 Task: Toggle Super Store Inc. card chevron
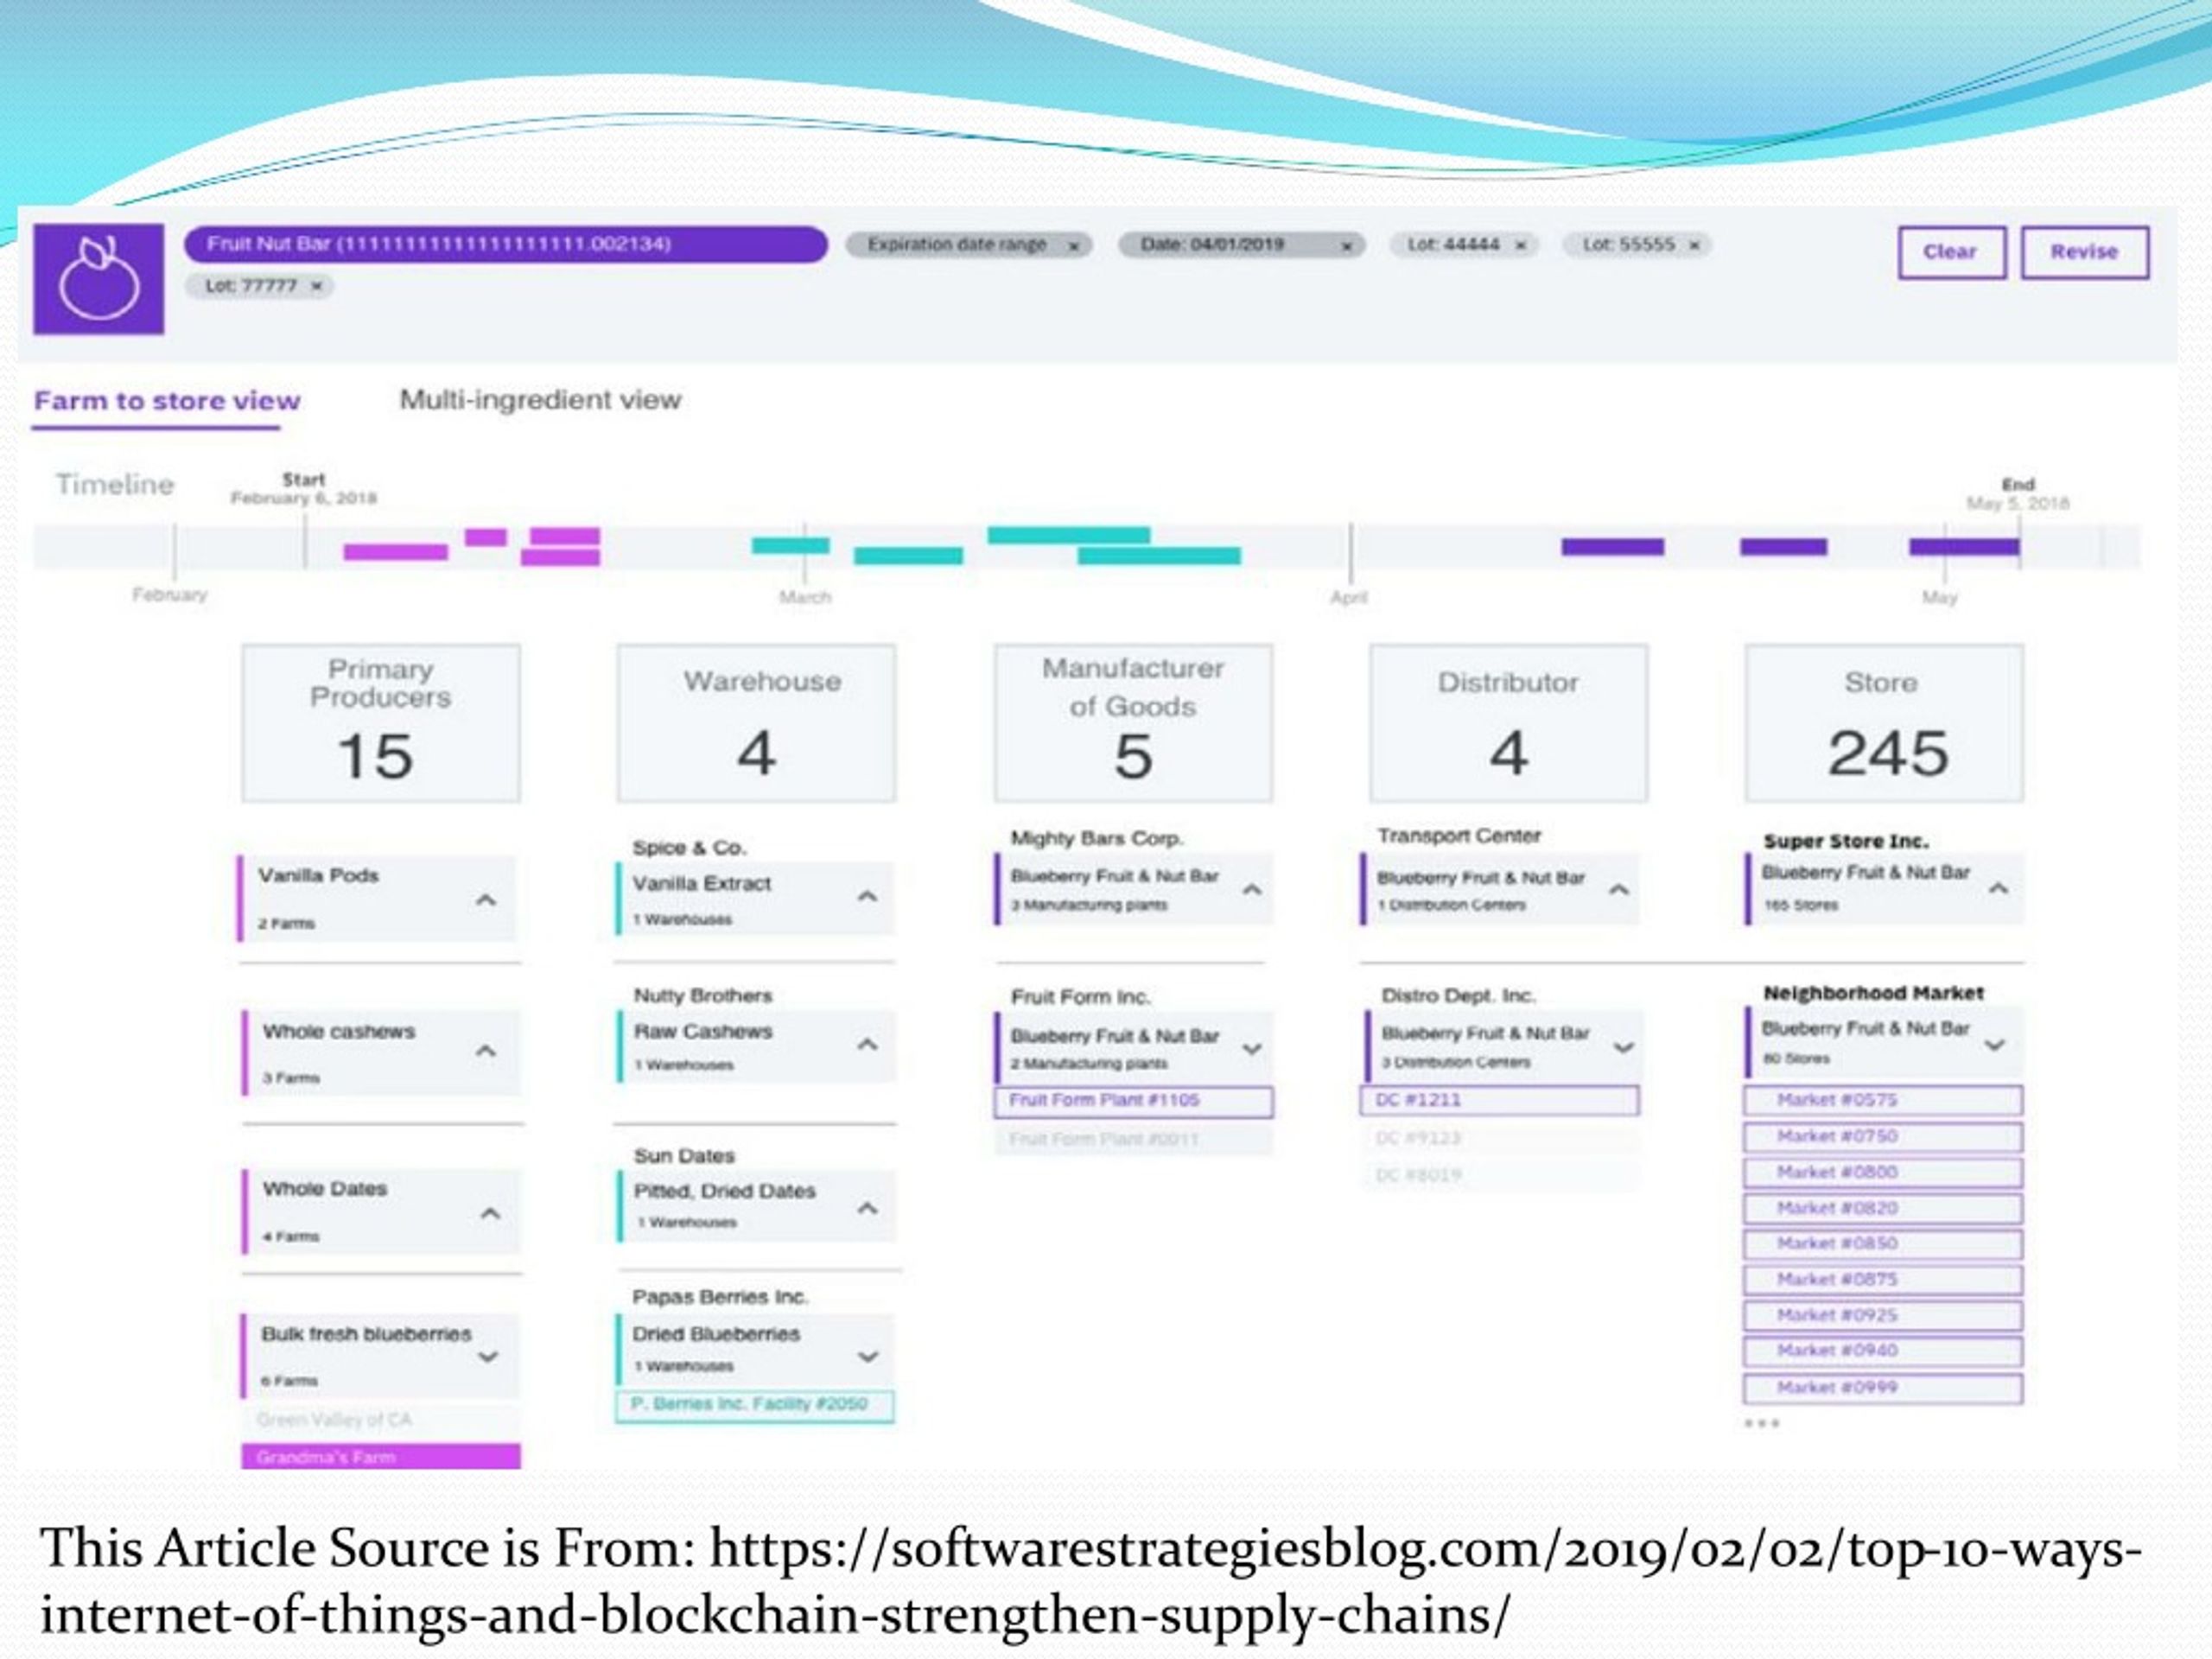(x=1998, y=888)
